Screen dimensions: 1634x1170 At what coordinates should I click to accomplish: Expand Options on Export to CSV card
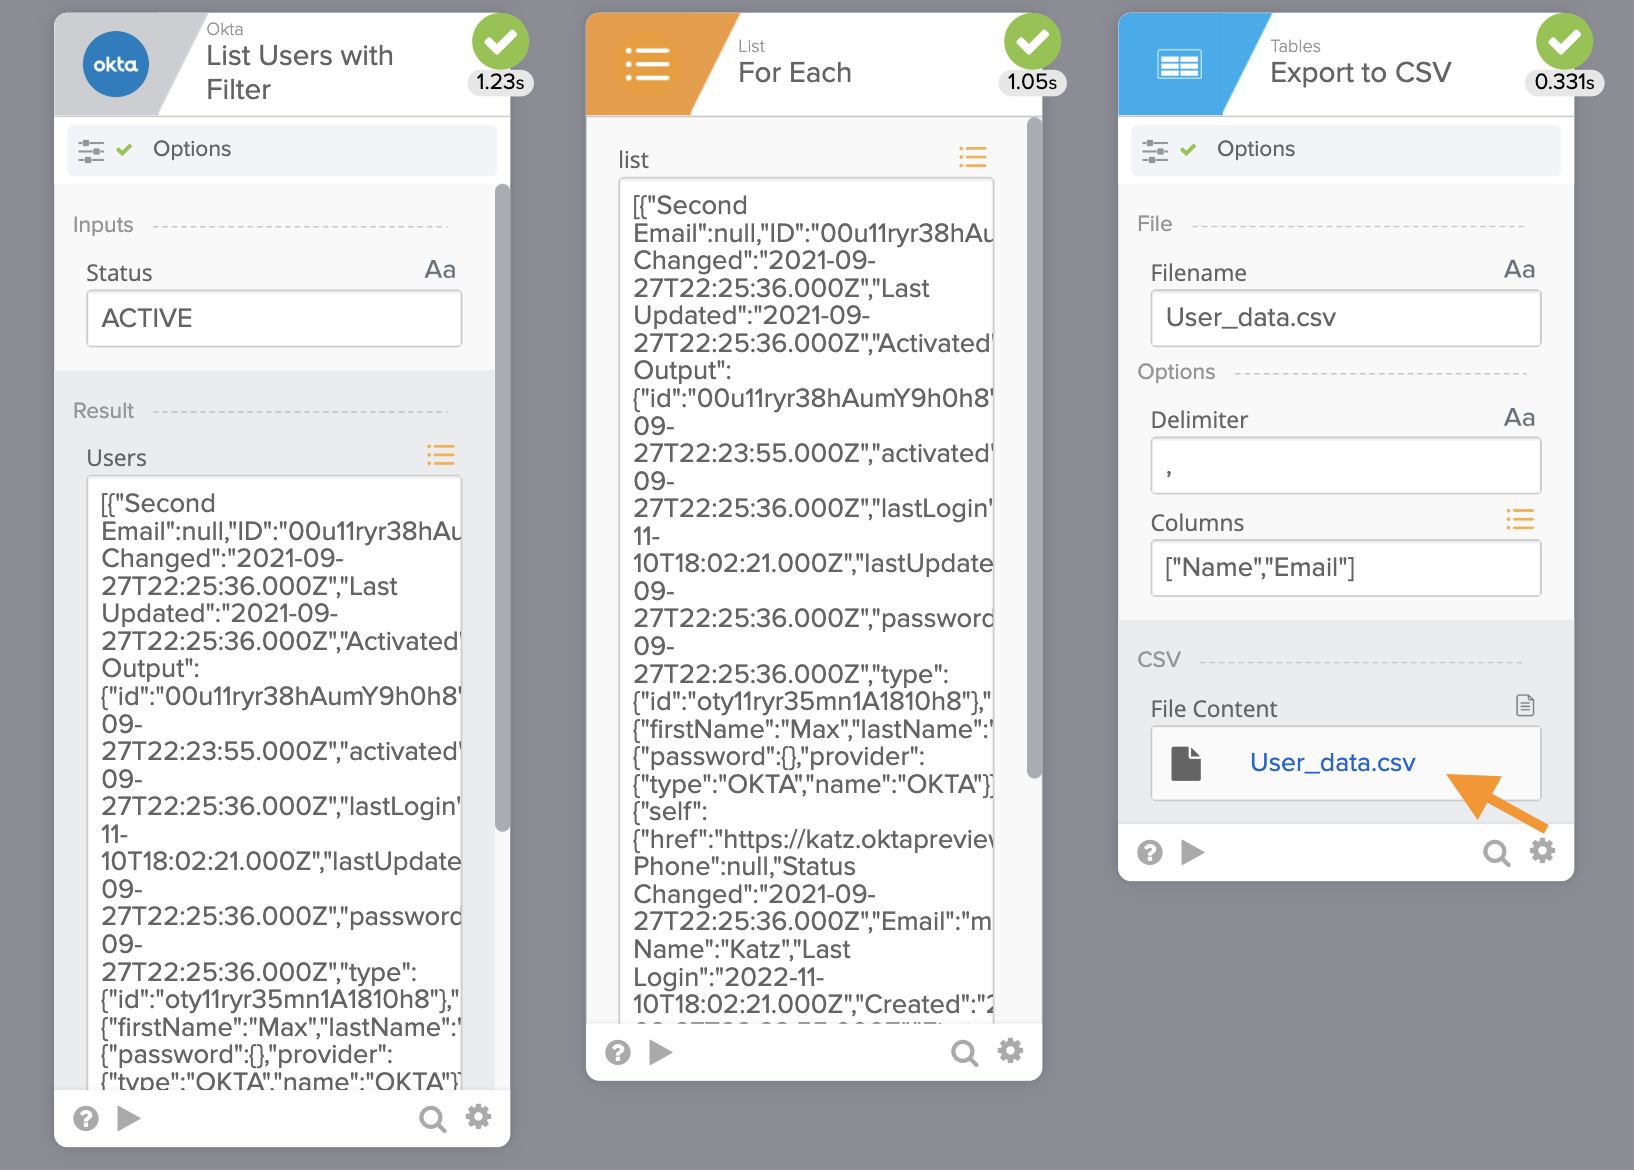pyautogui.click(x=1255, y=149)
